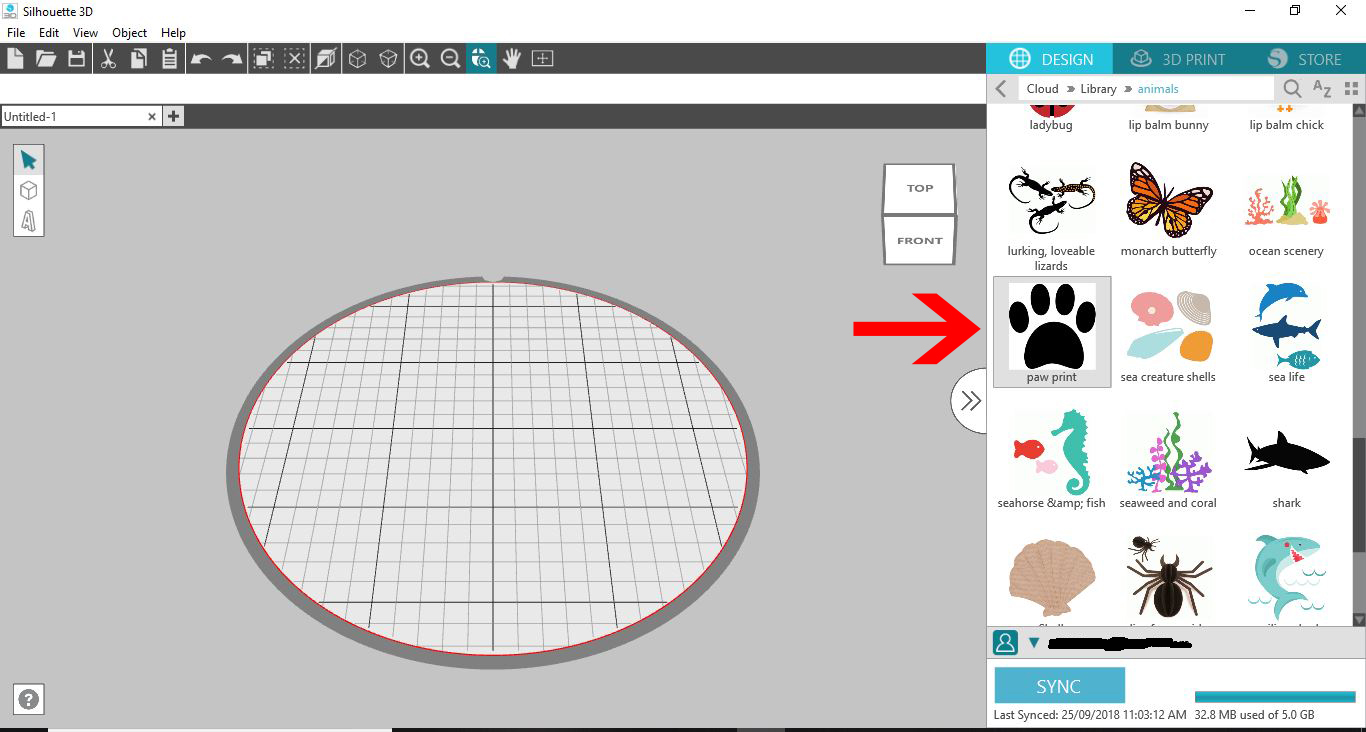This screenshot has width=1366, height=732.
Task: Select the spider design thumbnail
Action: coord(1168,580)
